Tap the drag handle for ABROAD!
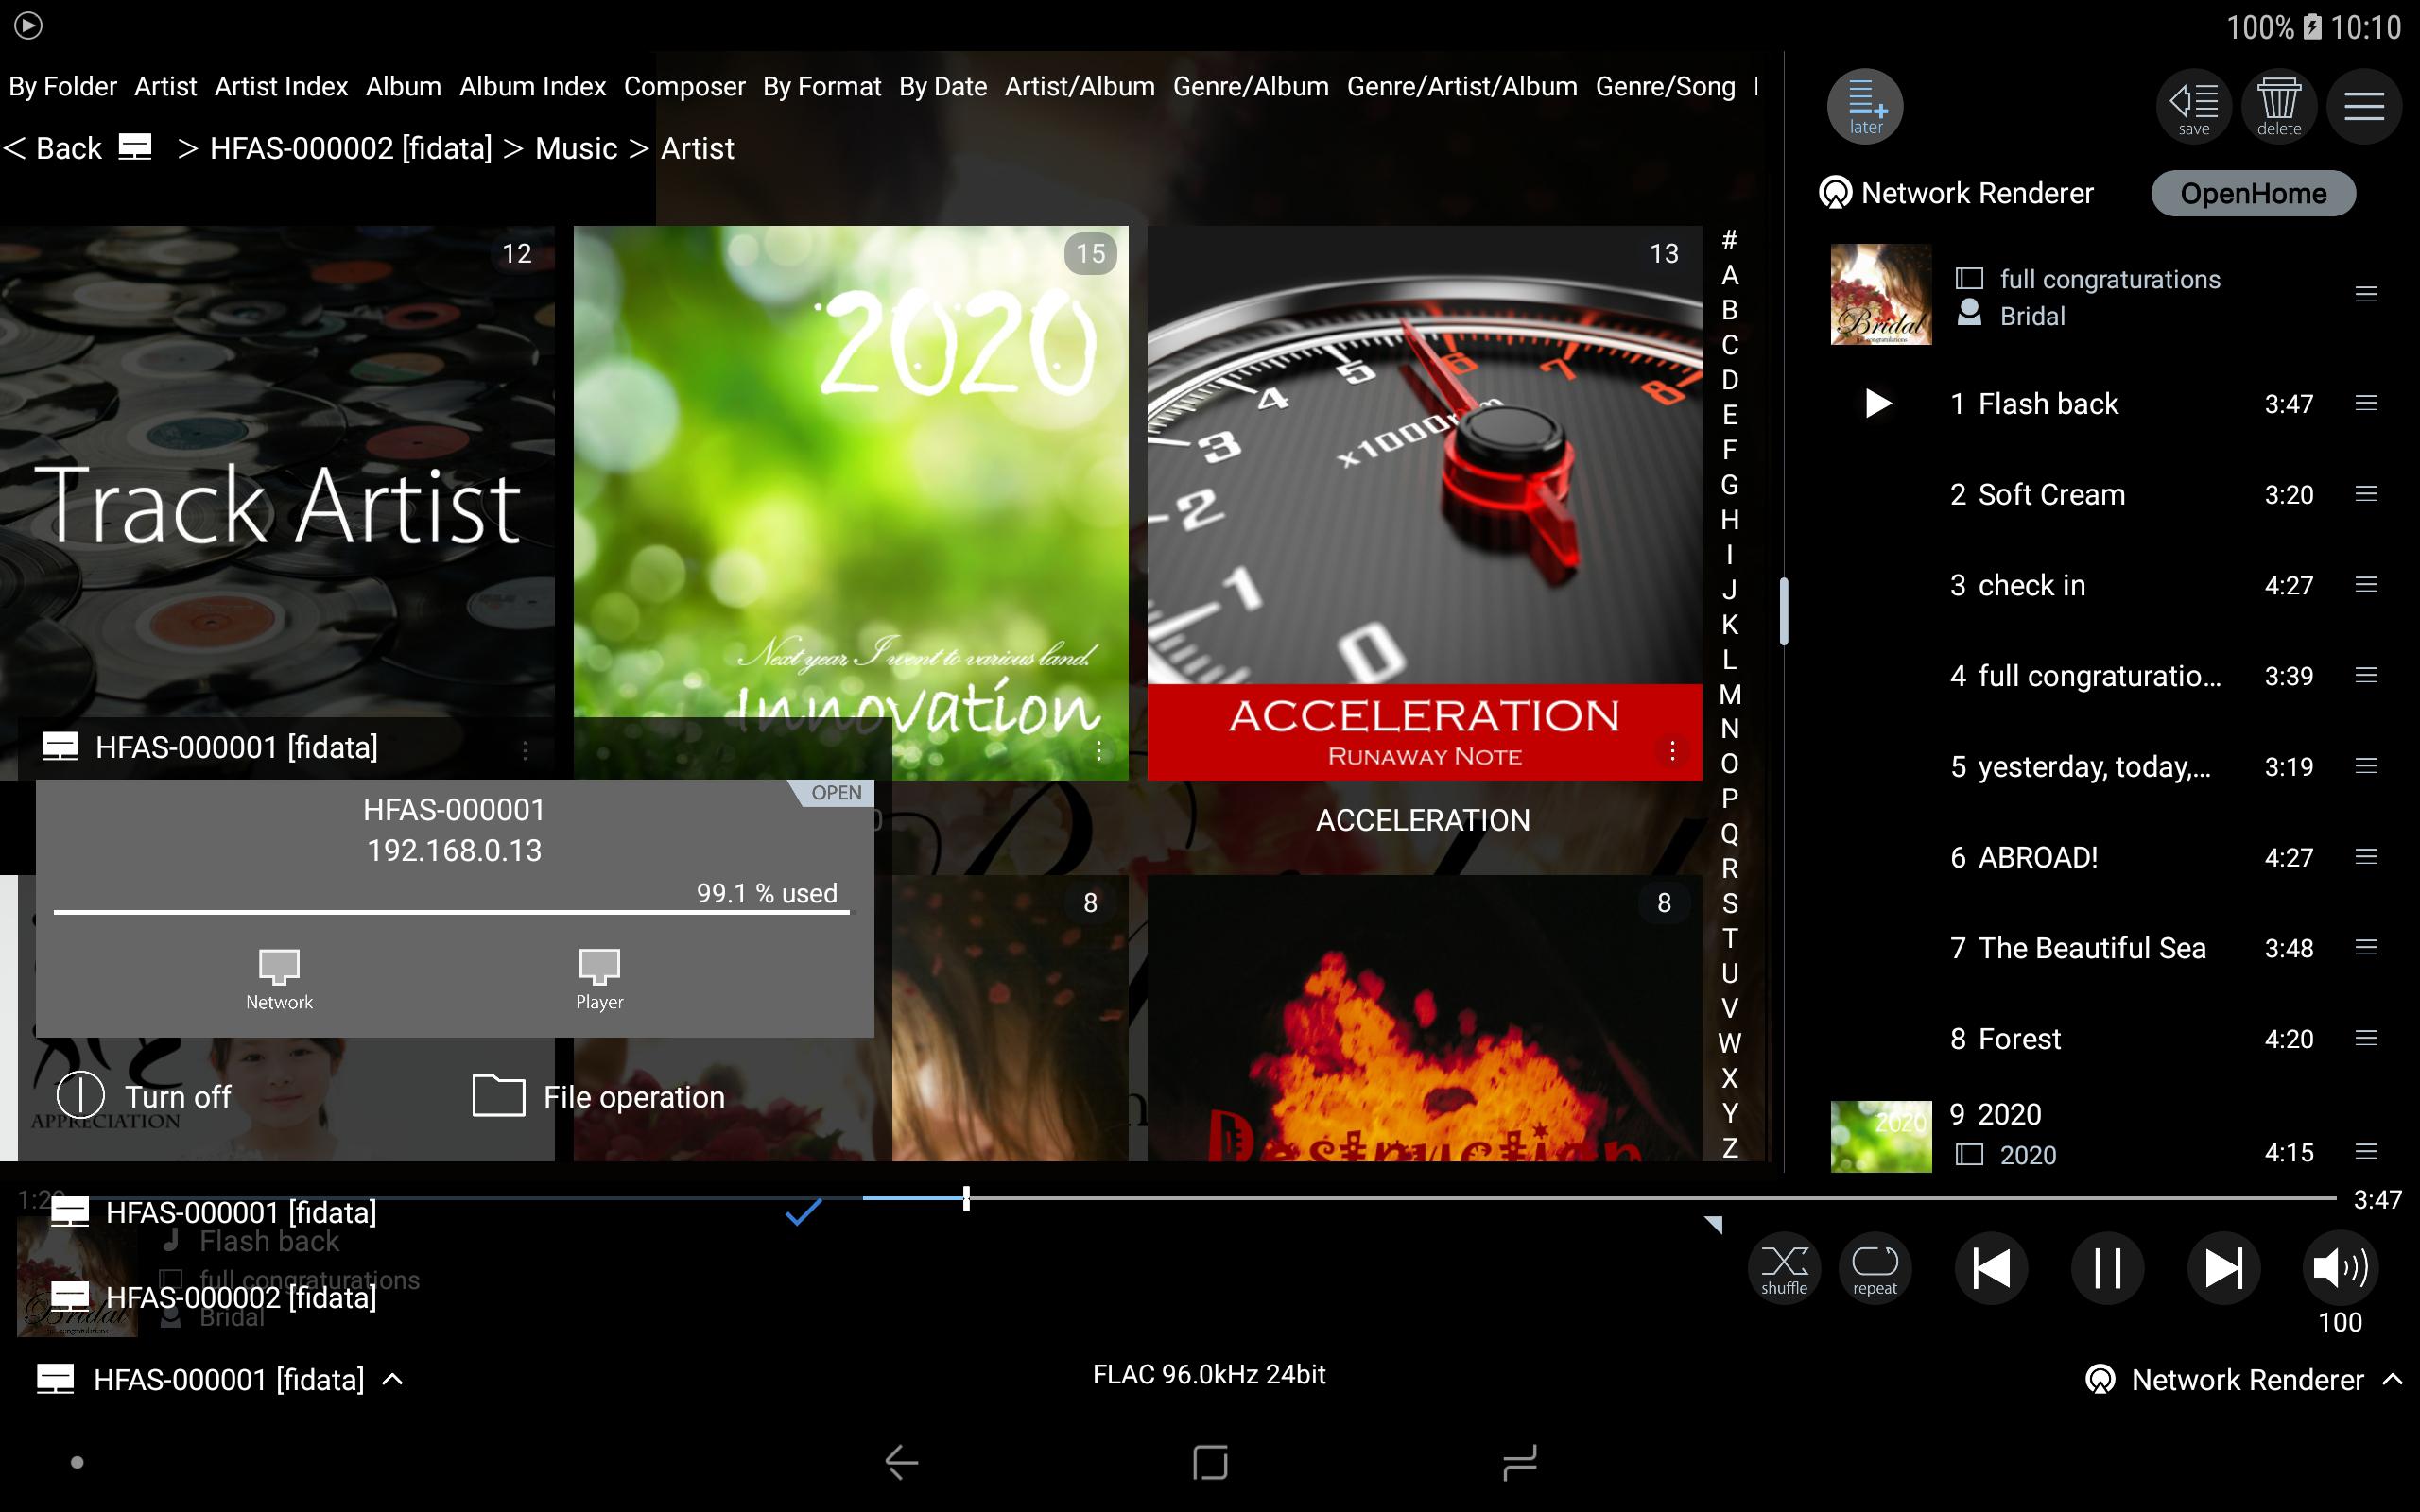Viewport: 2420px width, 1512px height. 2366,857
